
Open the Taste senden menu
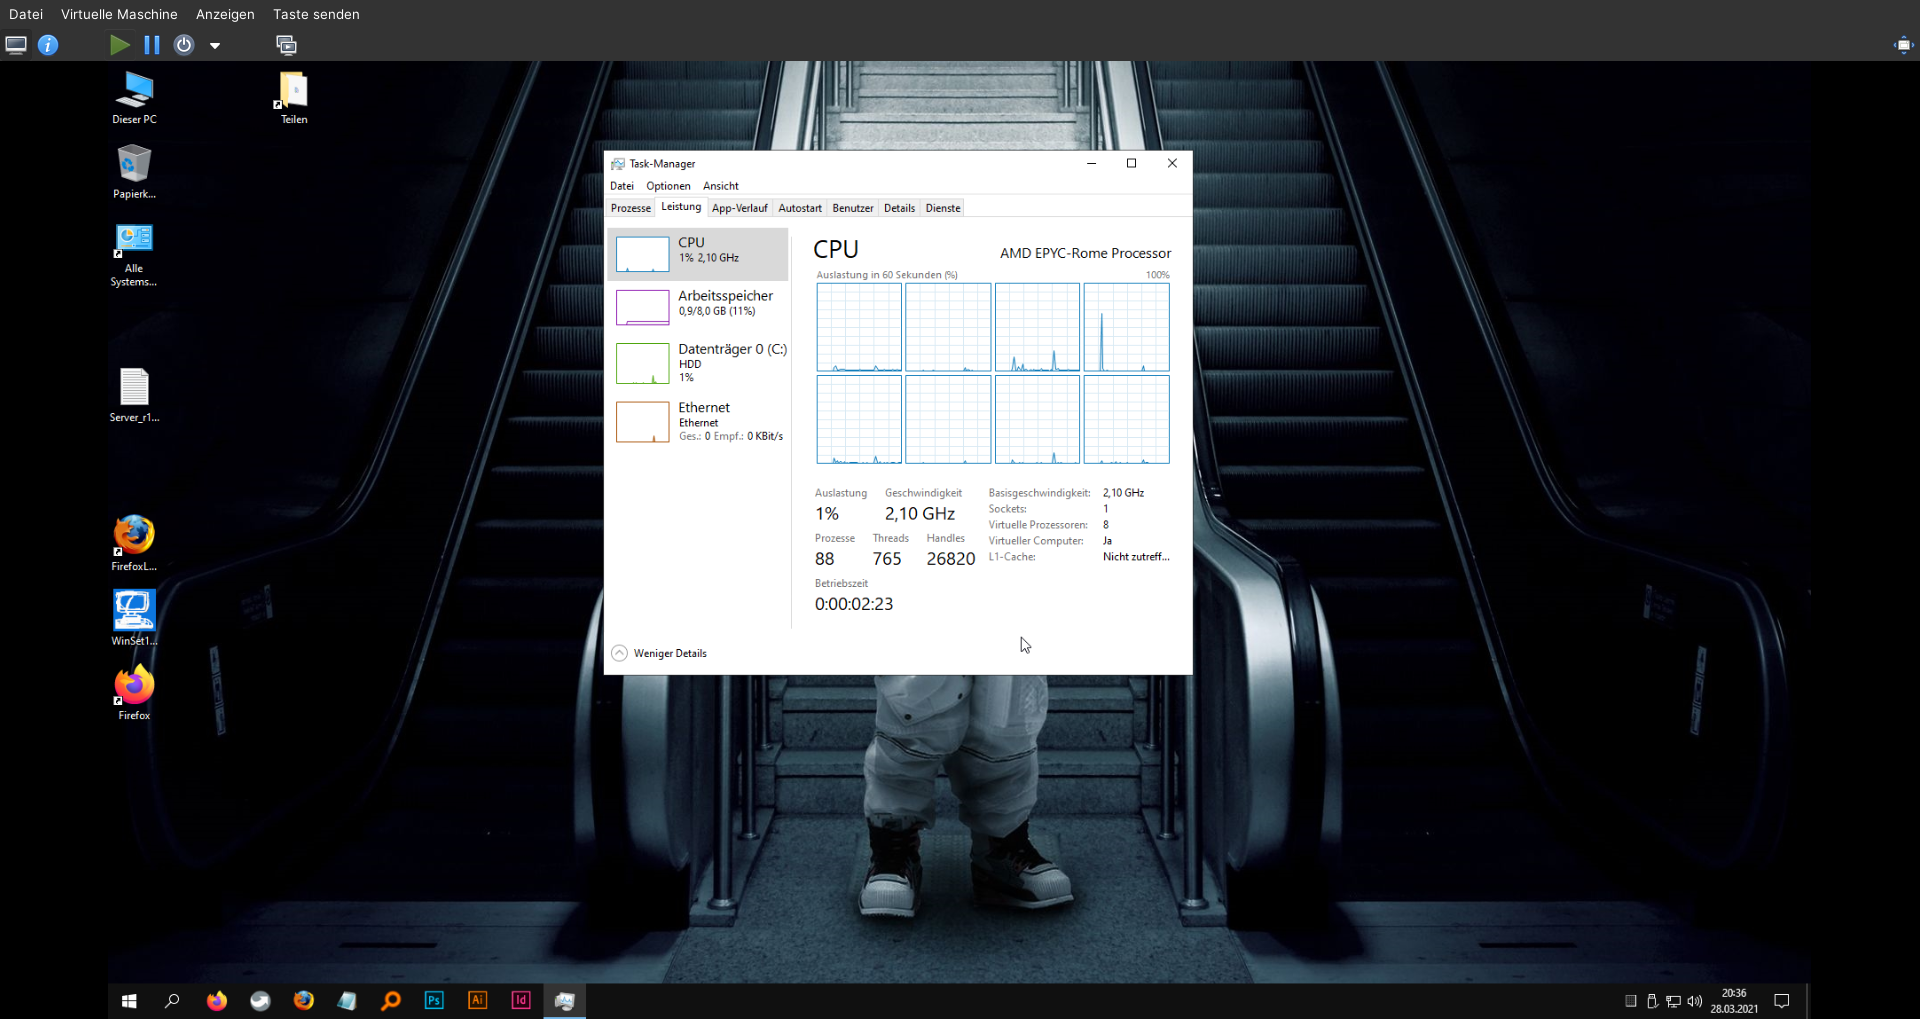(316, 14)
